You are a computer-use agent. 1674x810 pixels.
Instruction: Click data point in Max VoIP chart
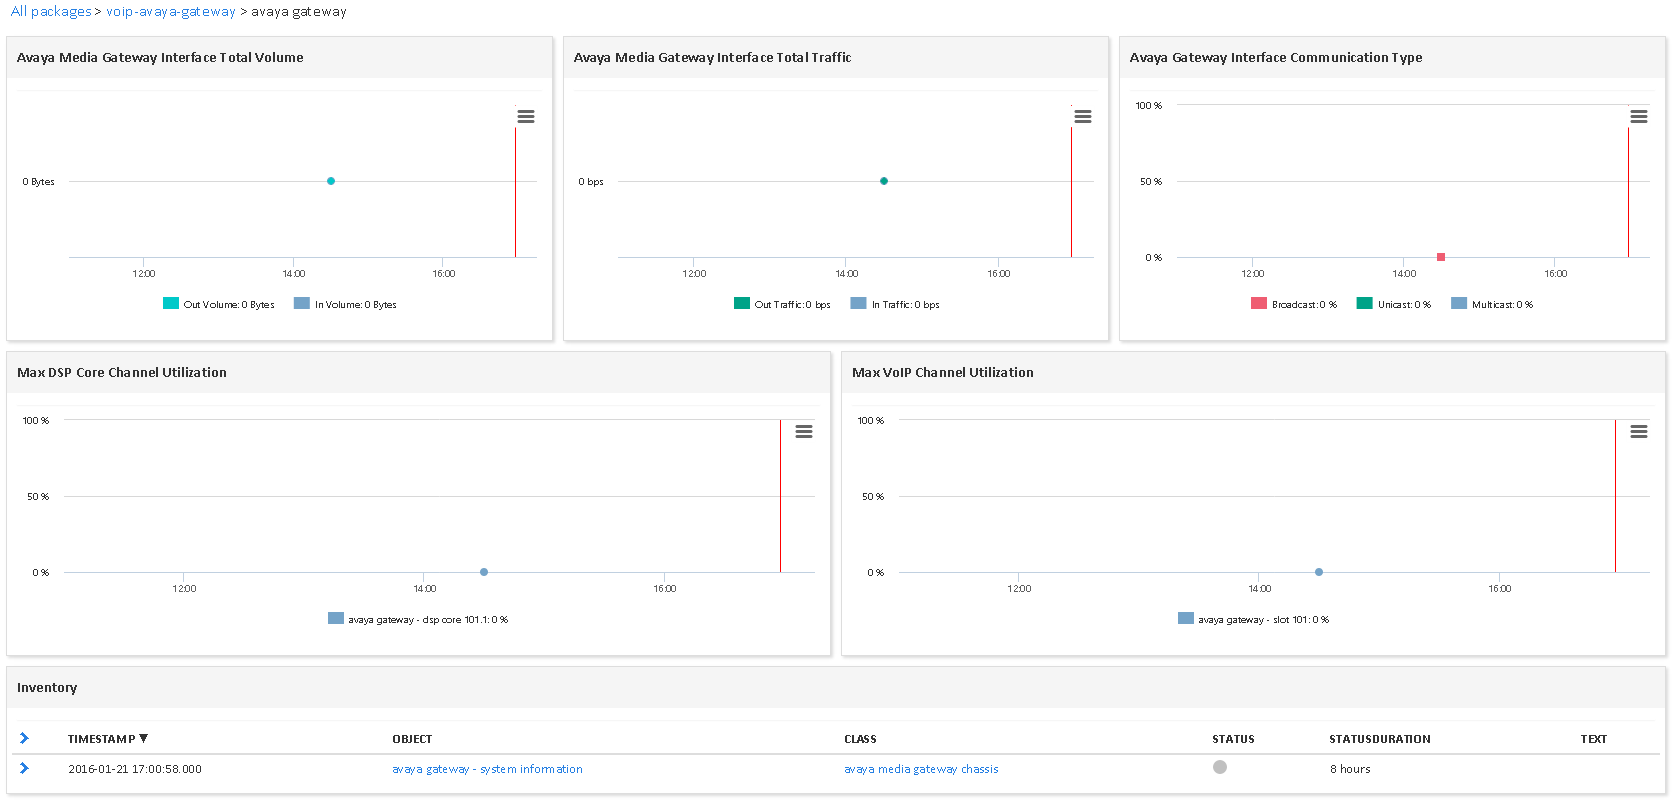pos(1318,572)
